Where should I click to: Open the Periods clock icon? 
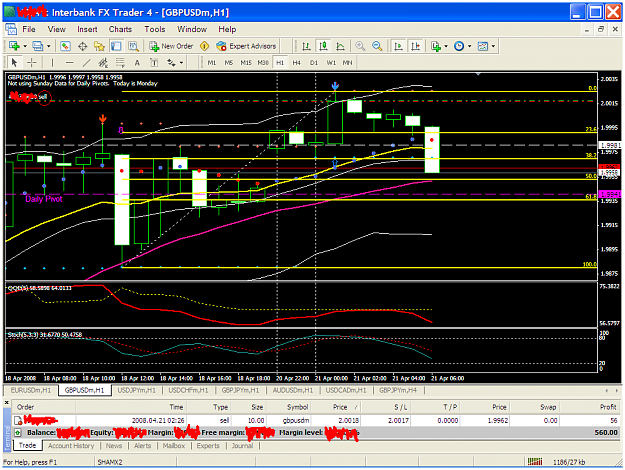pos(459,46)
